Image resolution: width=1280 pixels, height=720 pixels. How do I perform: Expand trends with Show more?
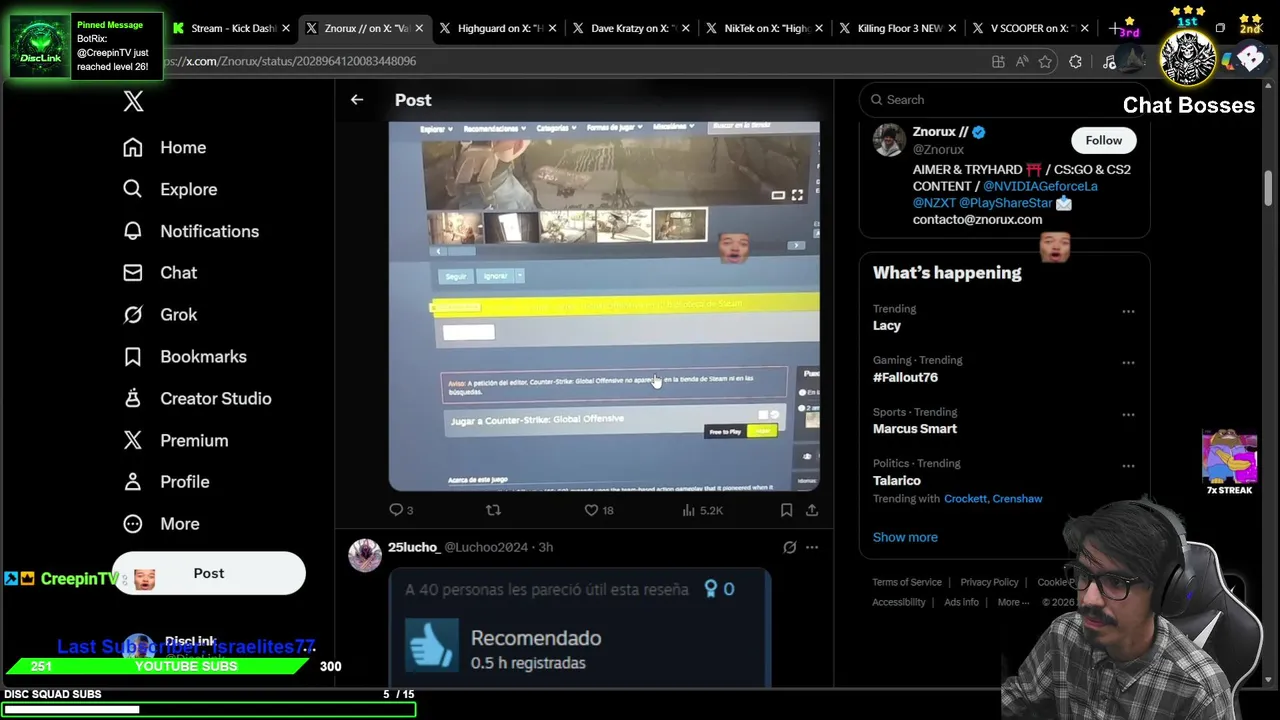point(905,537)
